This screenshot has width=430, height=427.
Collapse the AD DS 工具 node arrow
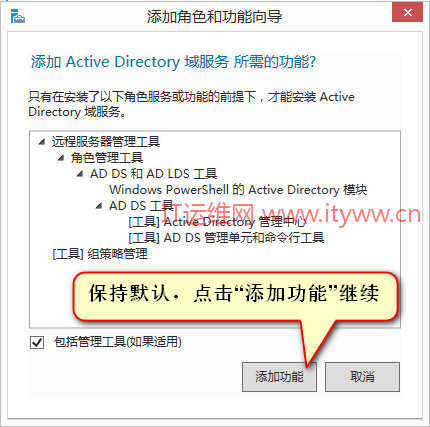(99, 206)
